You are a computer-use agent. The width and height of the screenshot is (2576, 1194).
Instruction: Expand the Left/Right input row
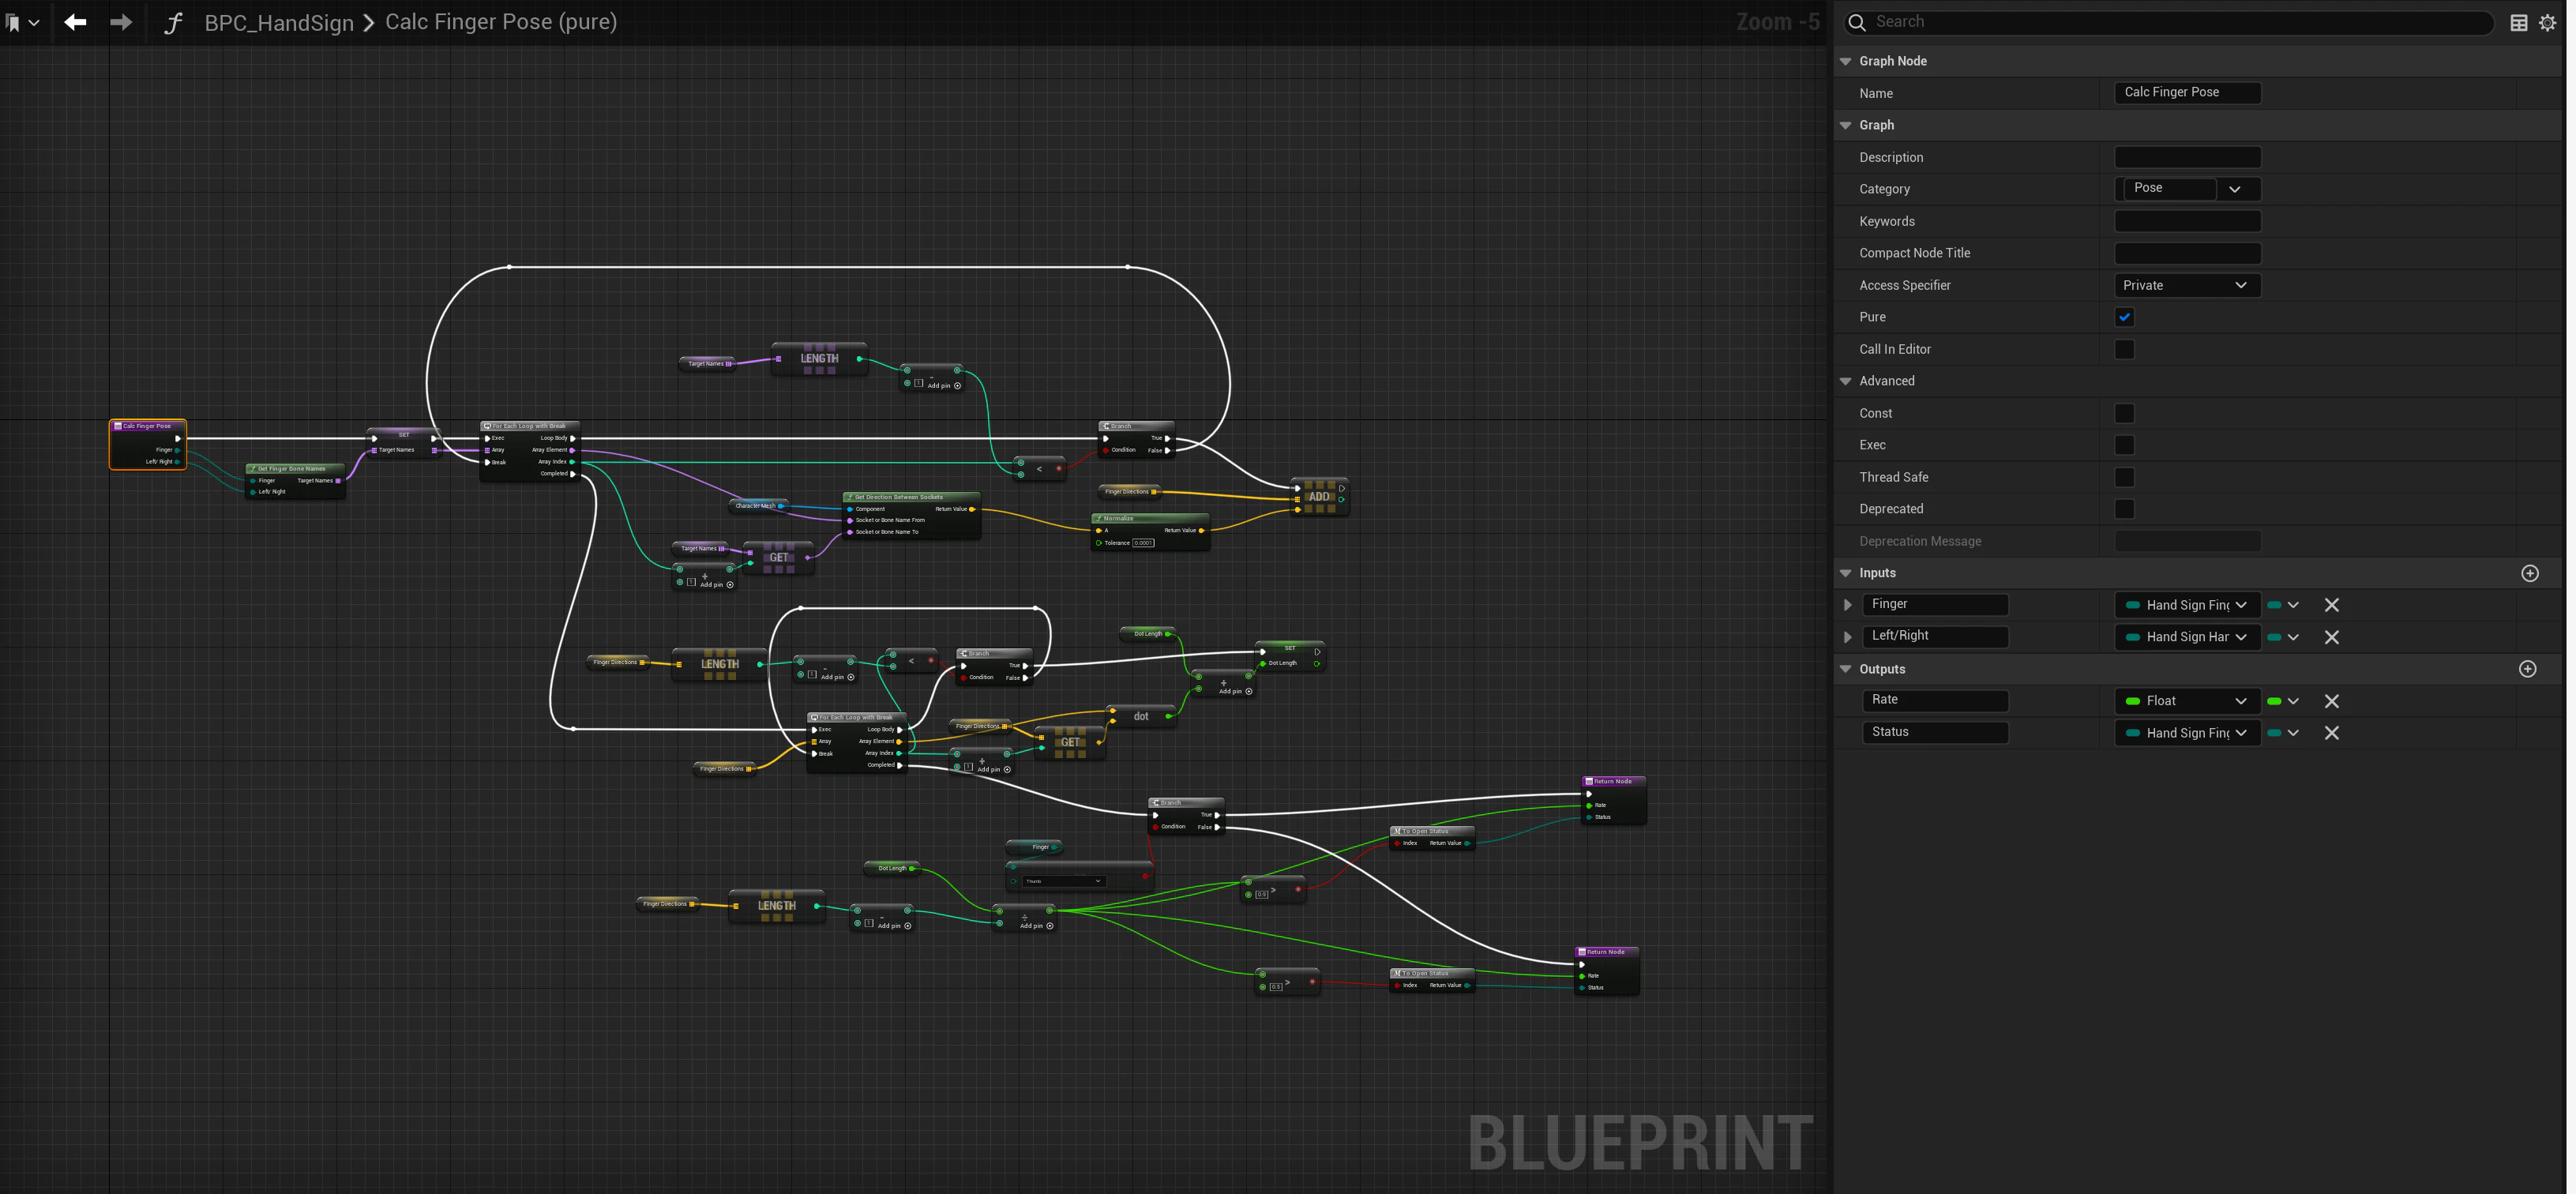1848,637
